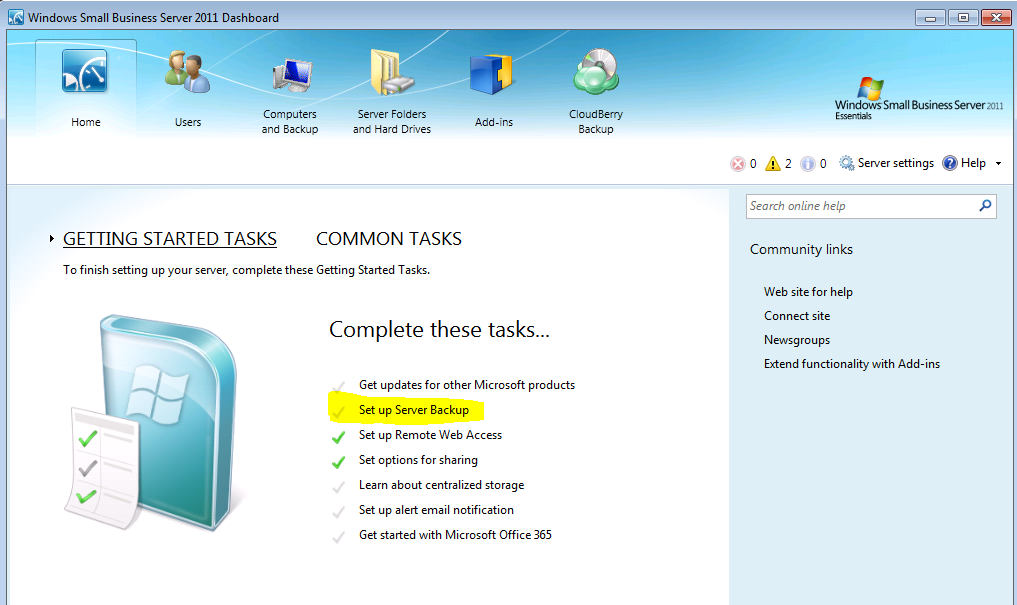Click gray checkmark beside Learn about centralized storage
This screenshot has height=605, width=1017.
click(338, 487)
